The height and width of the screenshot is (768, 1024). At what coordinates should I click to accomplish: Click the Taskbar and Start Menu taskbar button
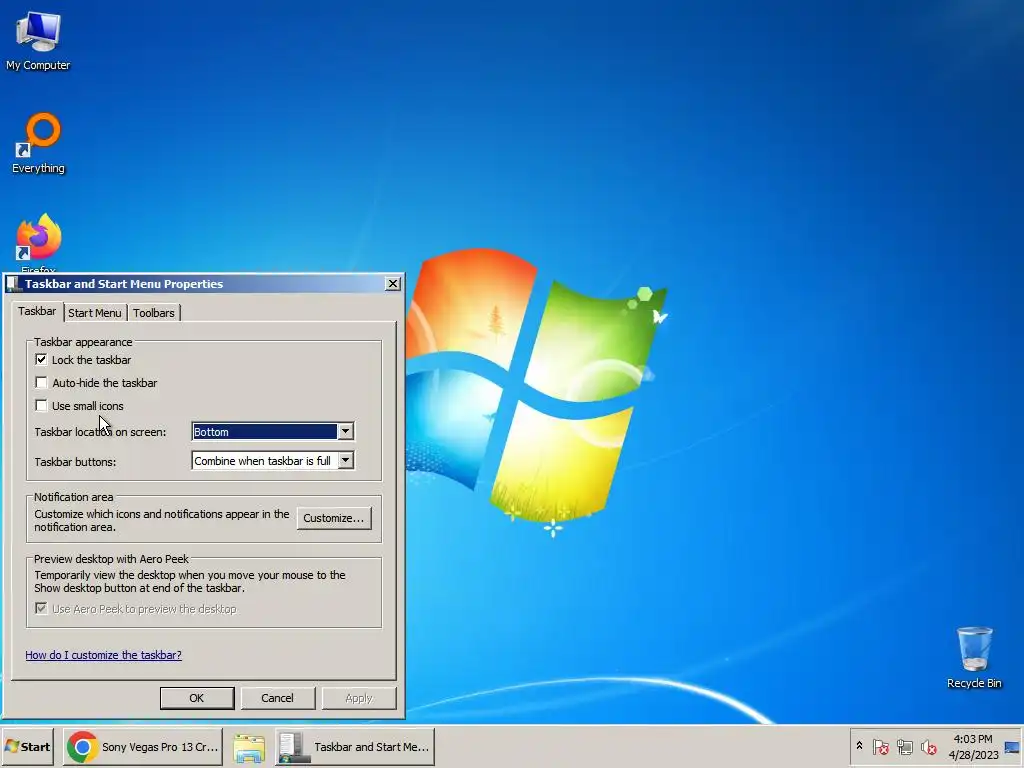pos(355,746)
